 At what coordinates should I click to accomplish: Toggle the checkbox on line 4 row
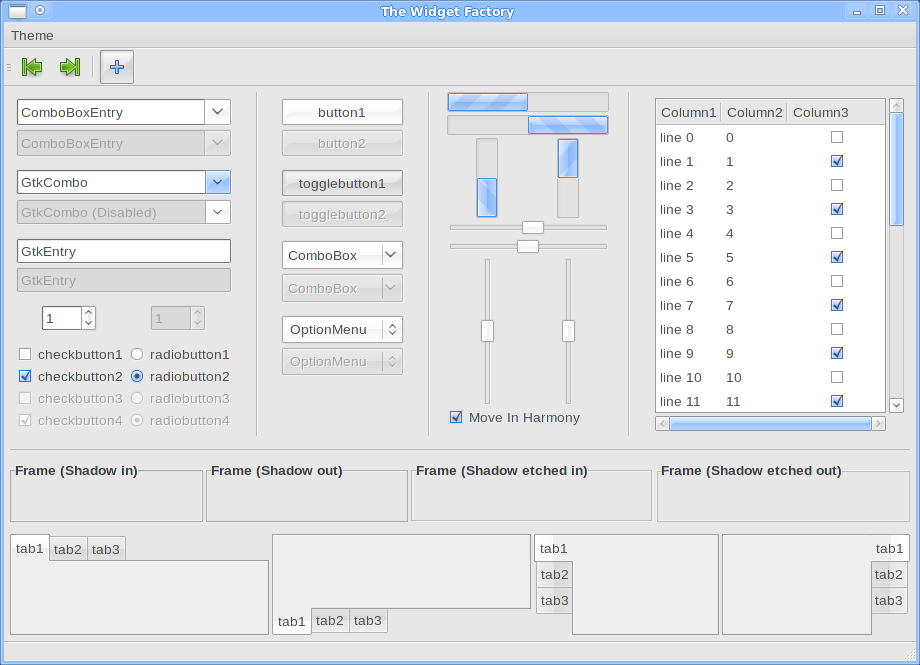tap(837, 233)
